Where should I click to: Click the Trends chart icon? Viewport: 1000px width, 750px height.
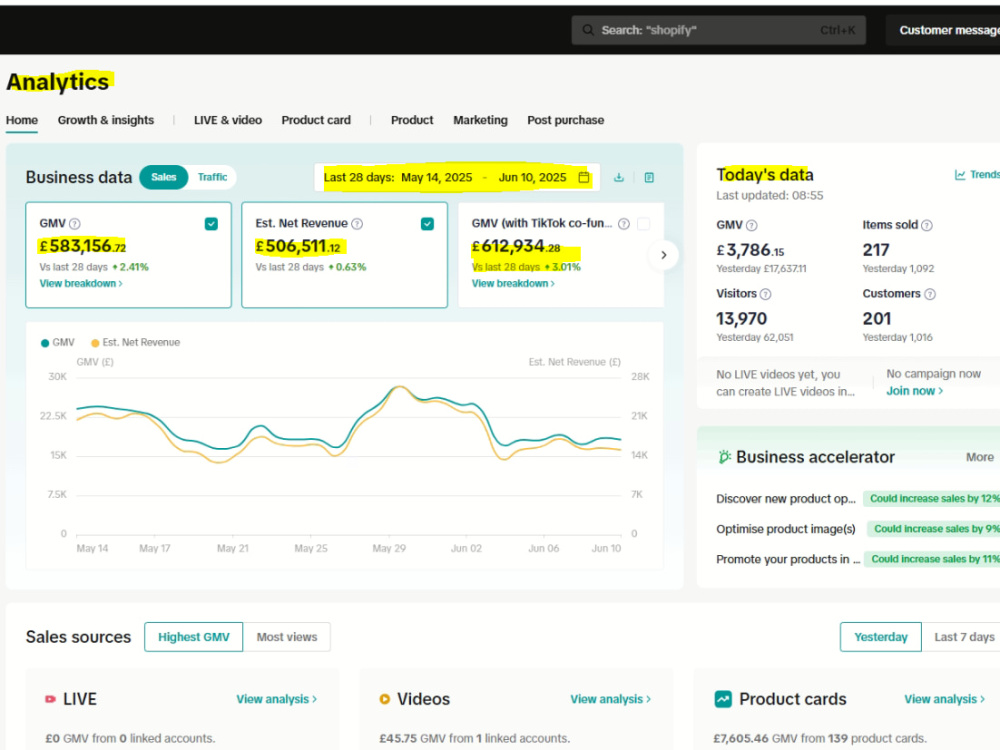(960, 175)
